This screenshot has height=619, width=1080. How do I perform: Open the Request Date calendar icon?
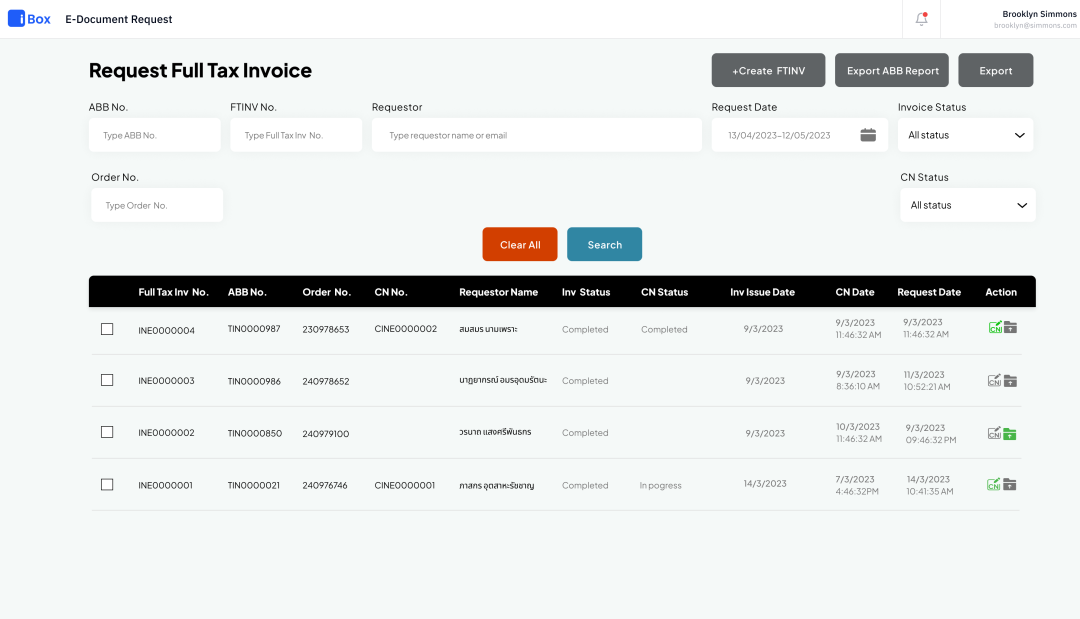click(868, 134)
